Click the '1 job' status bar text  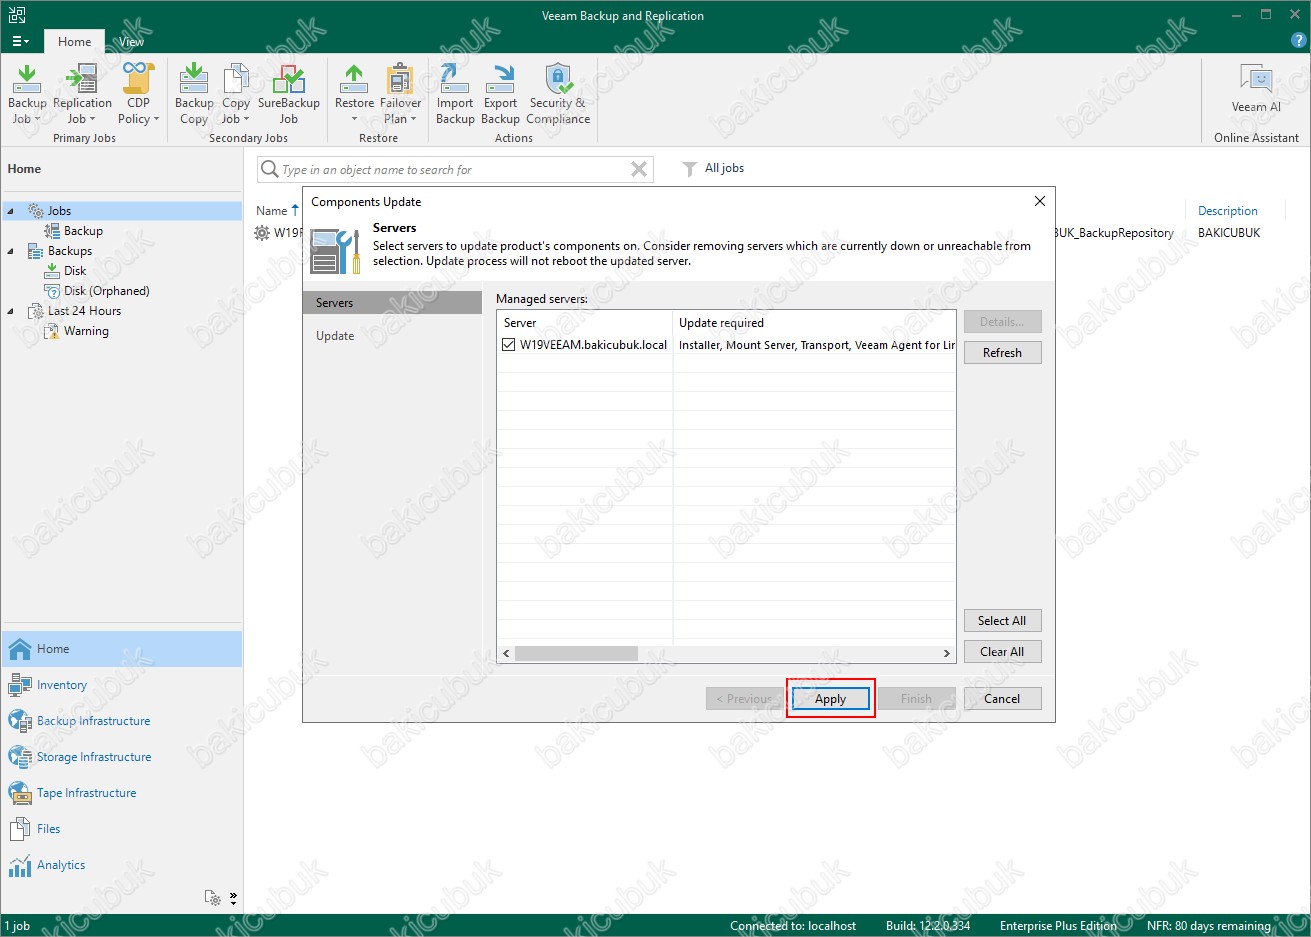click(x=17, y=926)
